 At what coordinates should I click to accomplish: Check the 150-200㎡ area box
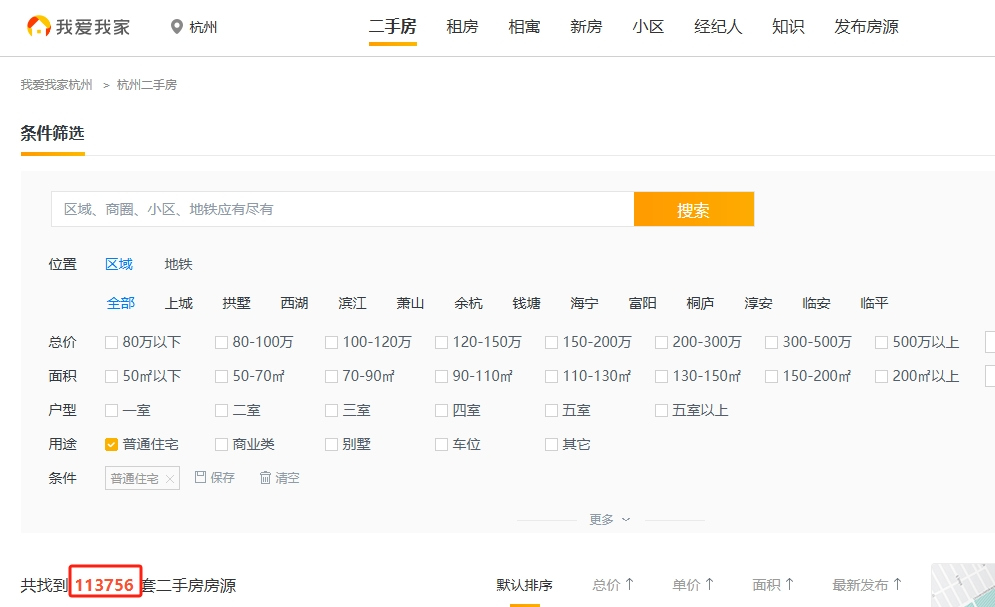pos(771,377)
